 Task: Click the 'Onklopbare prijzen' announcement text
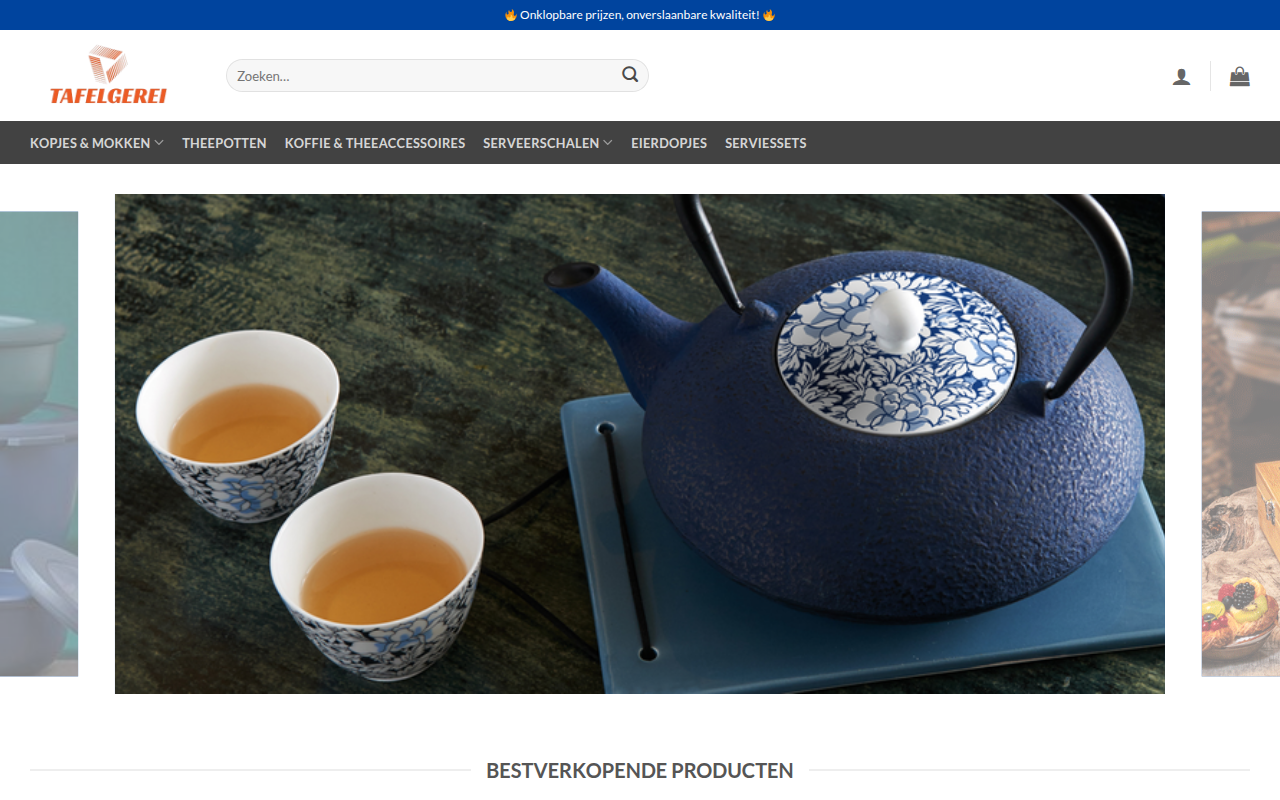coord(640,15)
